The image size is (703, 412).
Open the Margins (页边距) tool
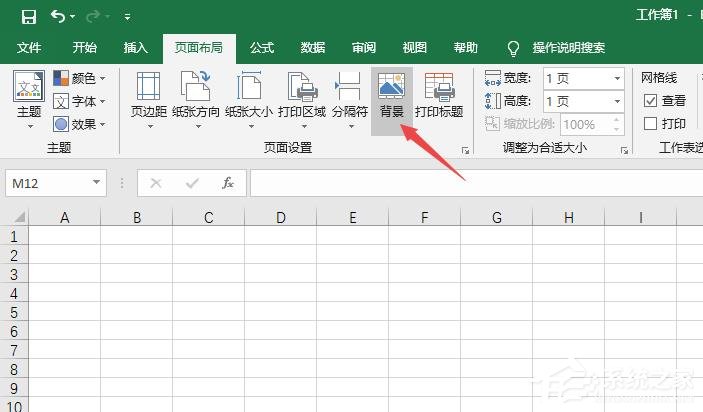click(x=149, y=98)
